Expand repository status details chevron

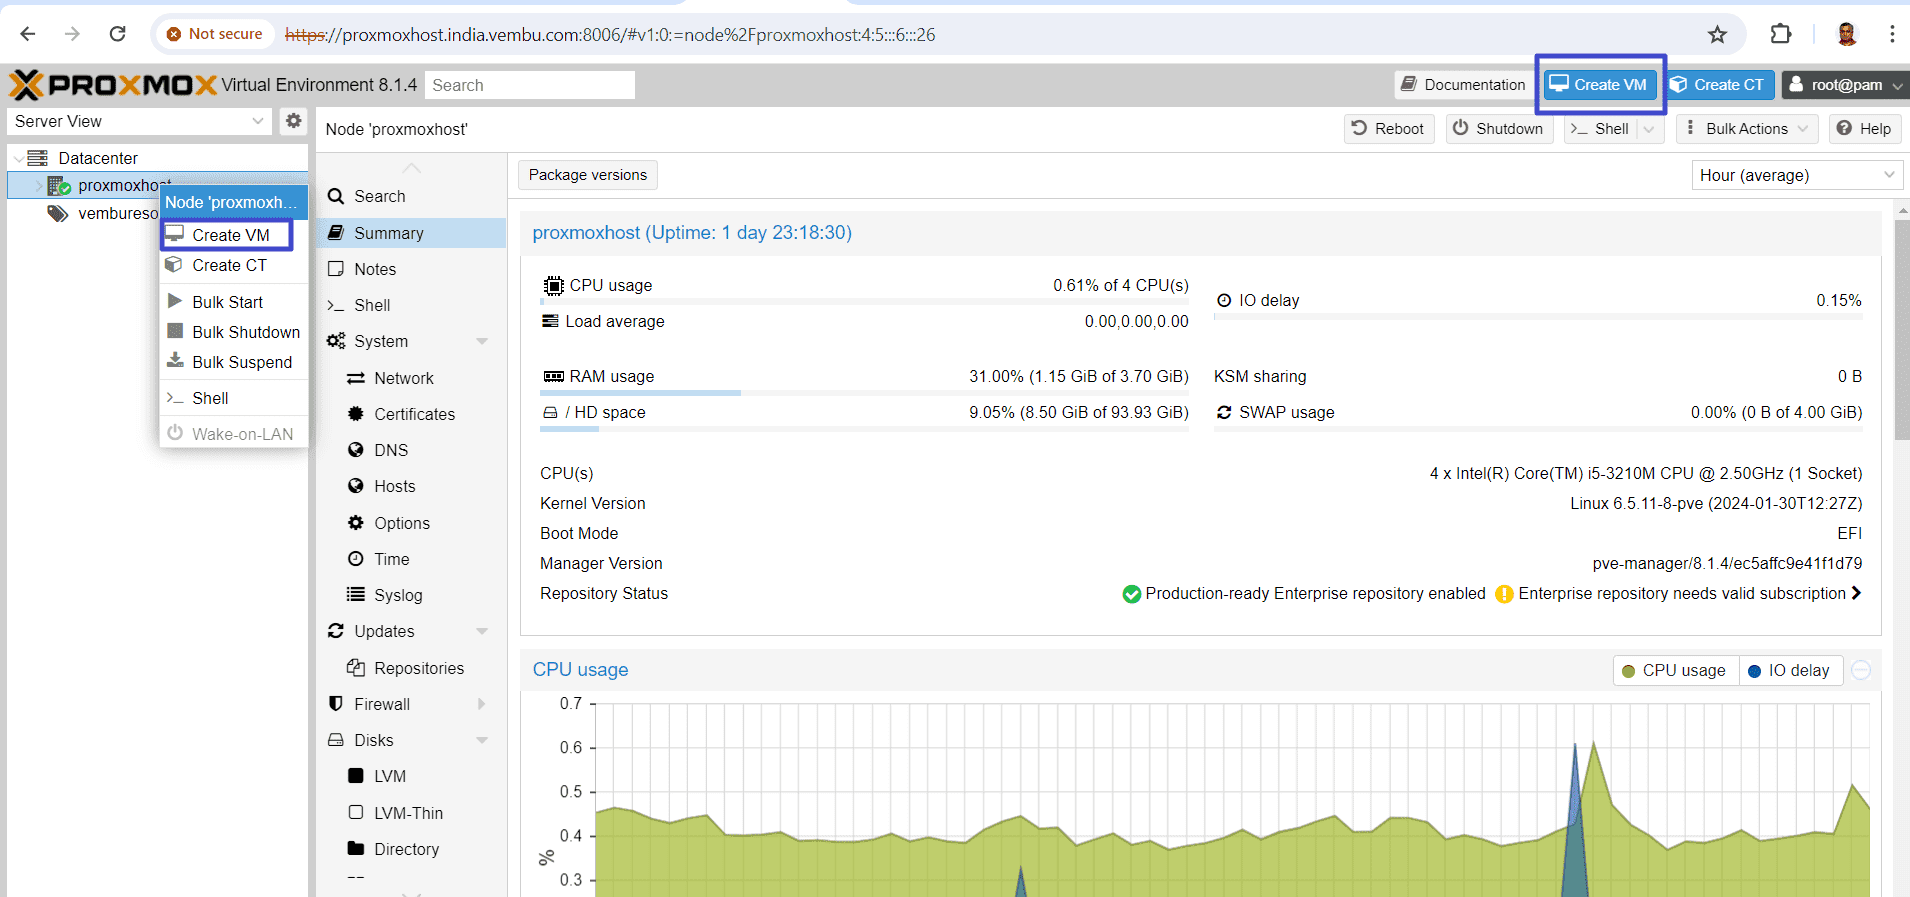tap(1856, 593)
